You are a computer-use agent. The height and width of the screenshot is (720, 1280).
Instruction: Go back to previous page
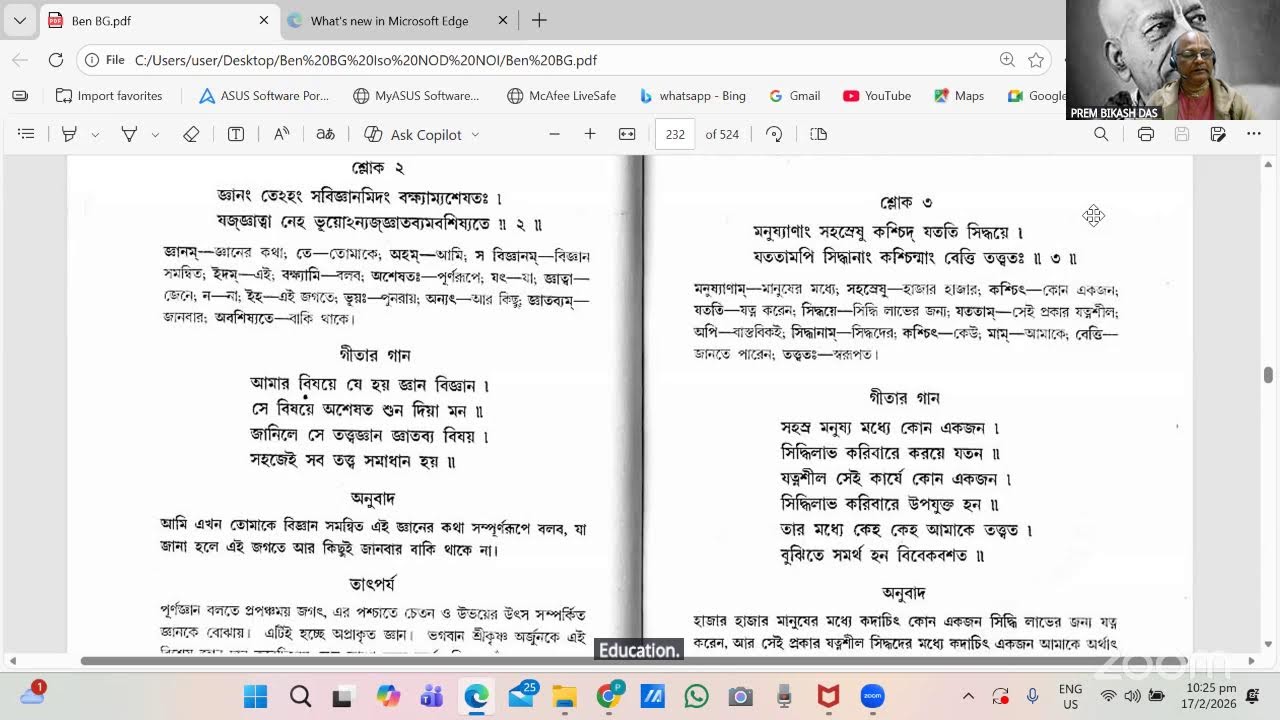pos(20,60)
